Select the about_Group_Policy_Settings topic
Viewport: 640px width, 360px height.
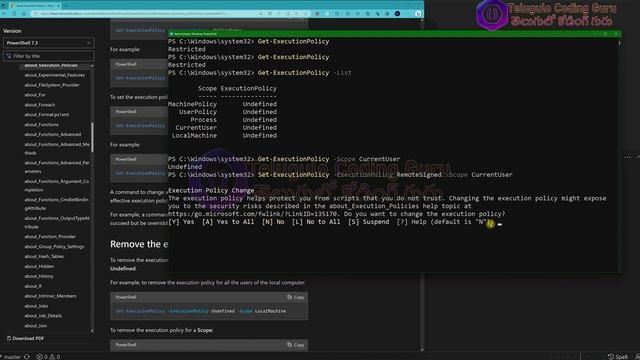click(54, 247)
